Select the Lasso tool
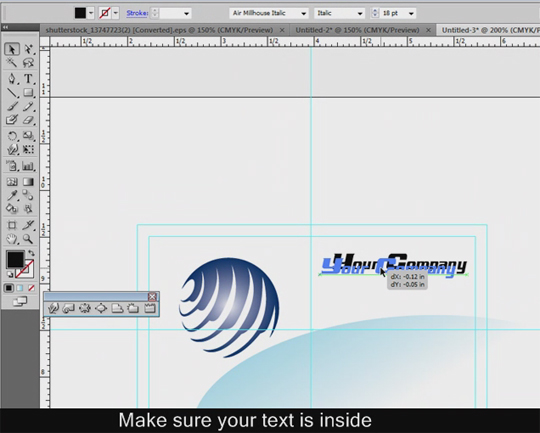 tap(29, 63)
